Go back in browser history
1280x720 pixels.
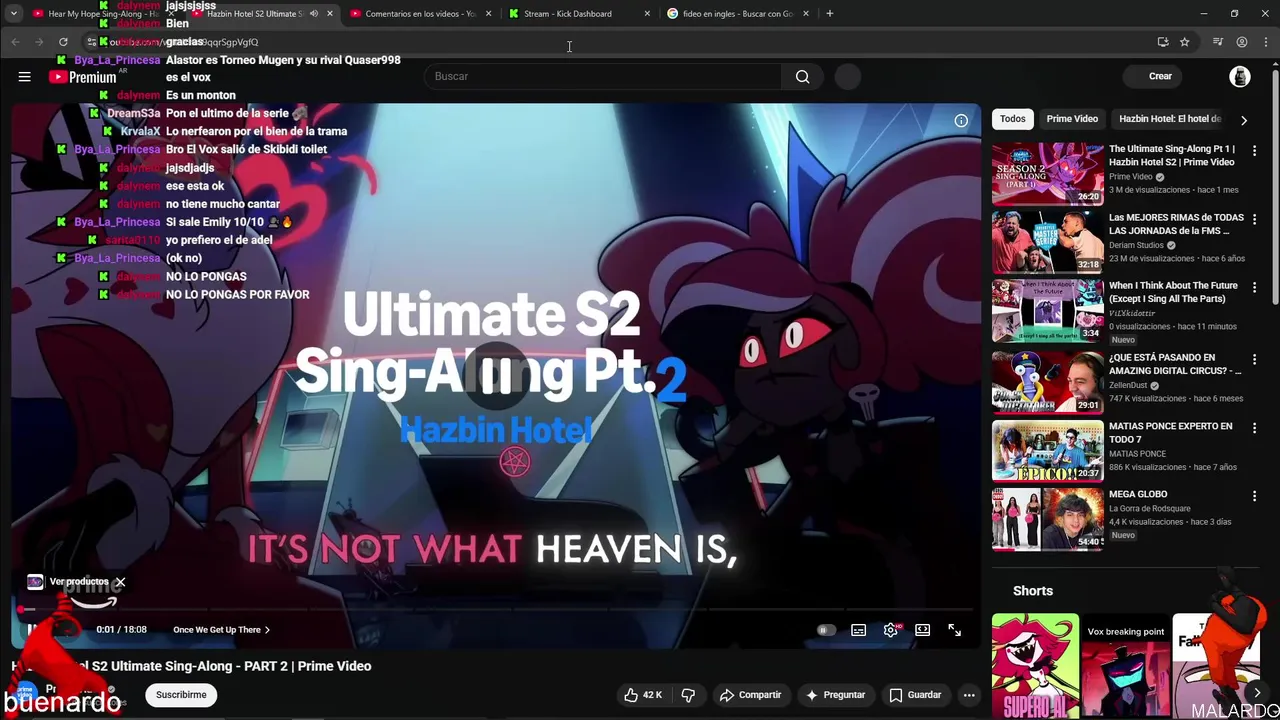pyautogui.click(x=15, y=42)
